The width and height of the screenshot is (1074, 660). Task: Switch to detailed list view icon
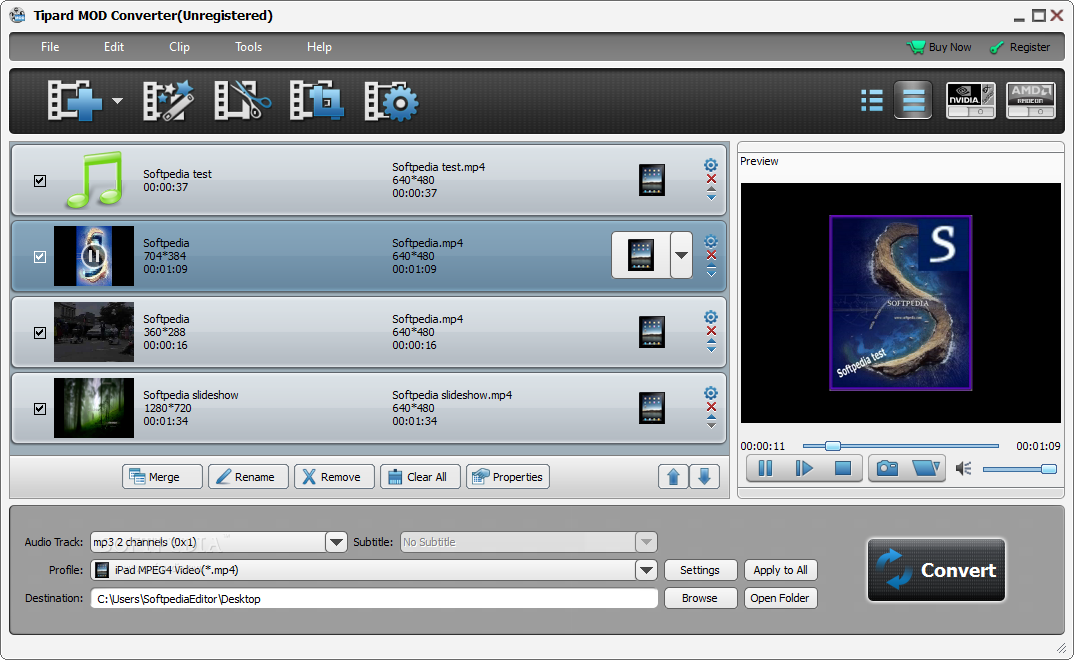point(871,101)
